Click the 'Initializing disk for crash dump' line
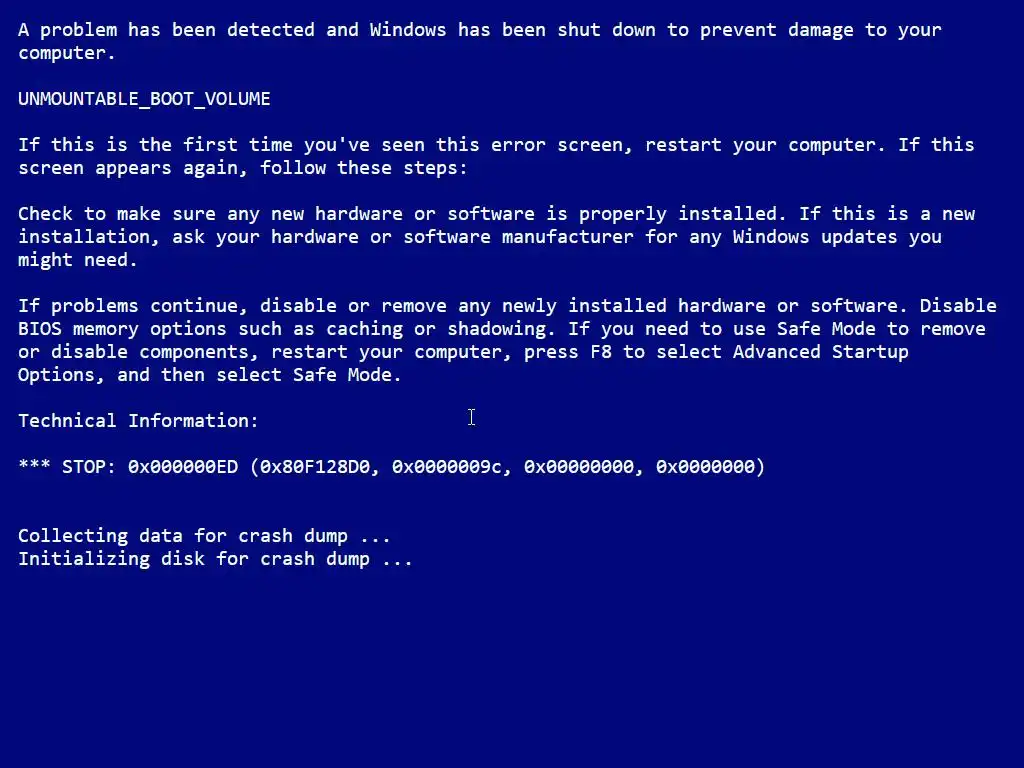Screen dimensions: 1024x768 [x=216, y=558]
